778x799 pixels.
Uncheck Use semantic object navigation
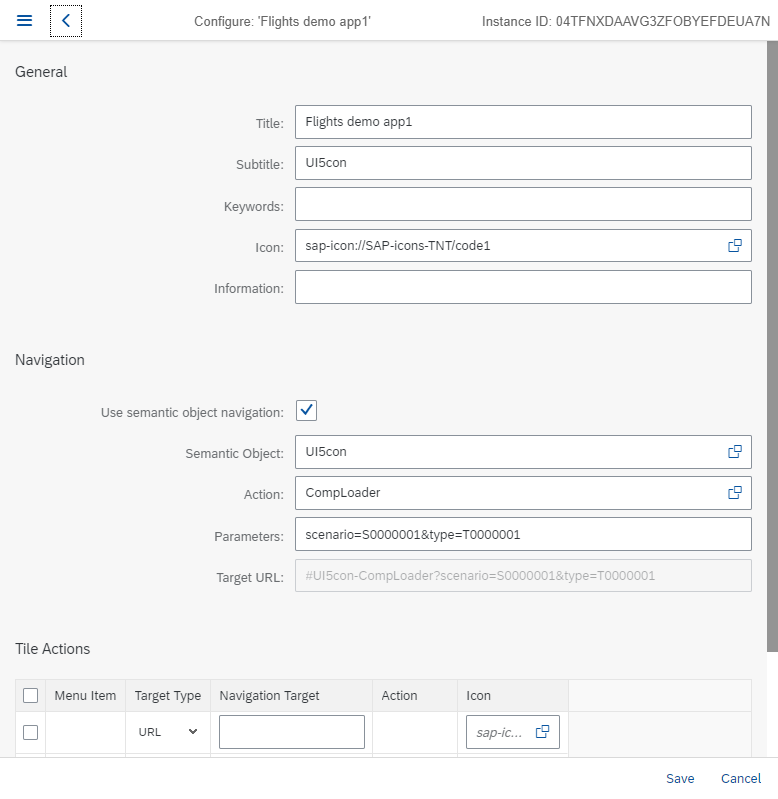pos(307,411)
